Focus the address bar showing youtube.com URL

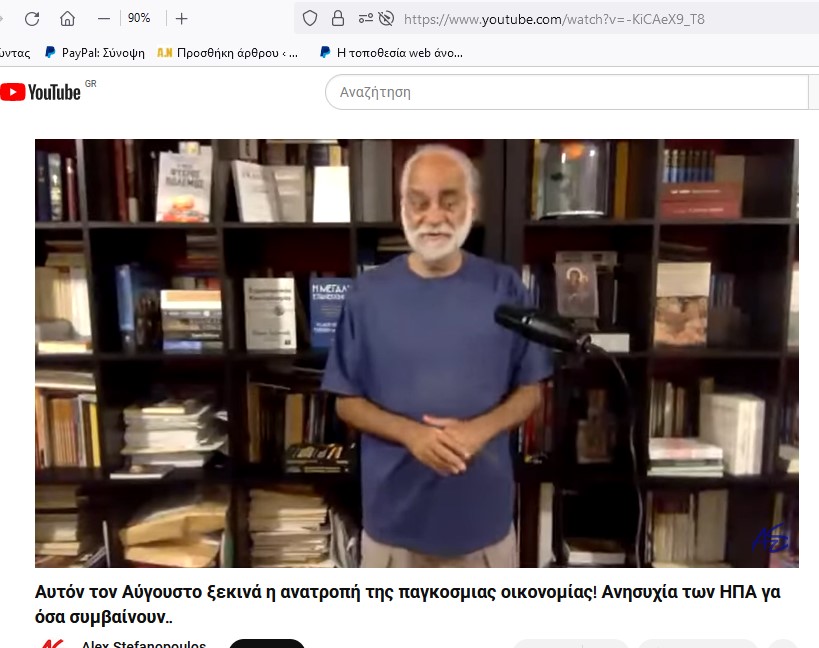[554, 19]
